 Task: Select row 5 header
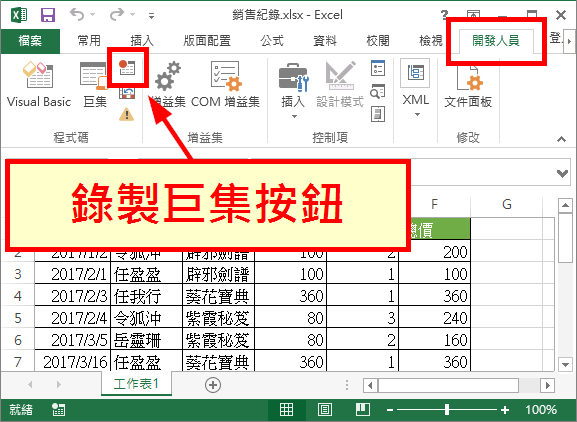pyautogui.click(x=18, y=318)
